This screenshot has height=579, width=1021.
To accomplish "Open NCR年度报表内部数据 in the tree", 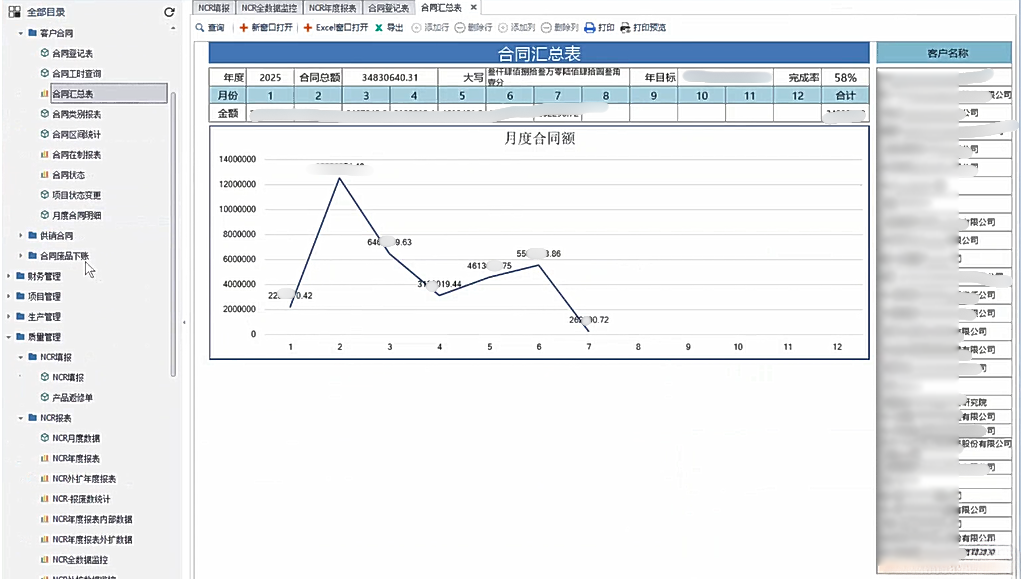I will click(92, 520).
